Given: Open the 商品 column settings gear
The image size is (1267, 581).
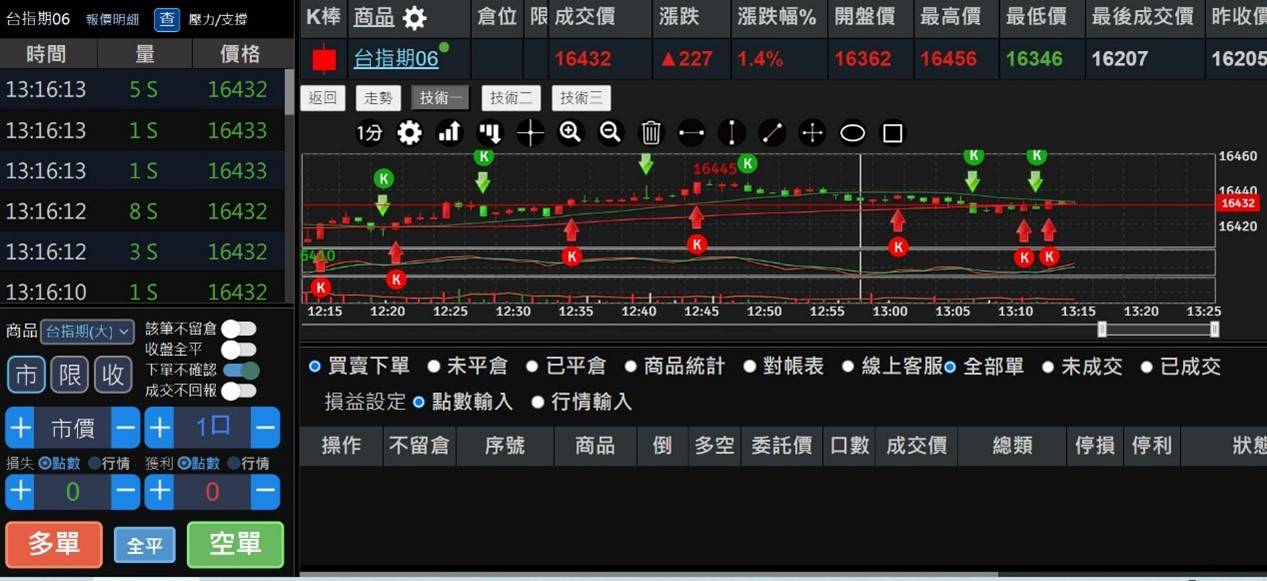Looking at the screenshot, I should (x=414, y=18).
